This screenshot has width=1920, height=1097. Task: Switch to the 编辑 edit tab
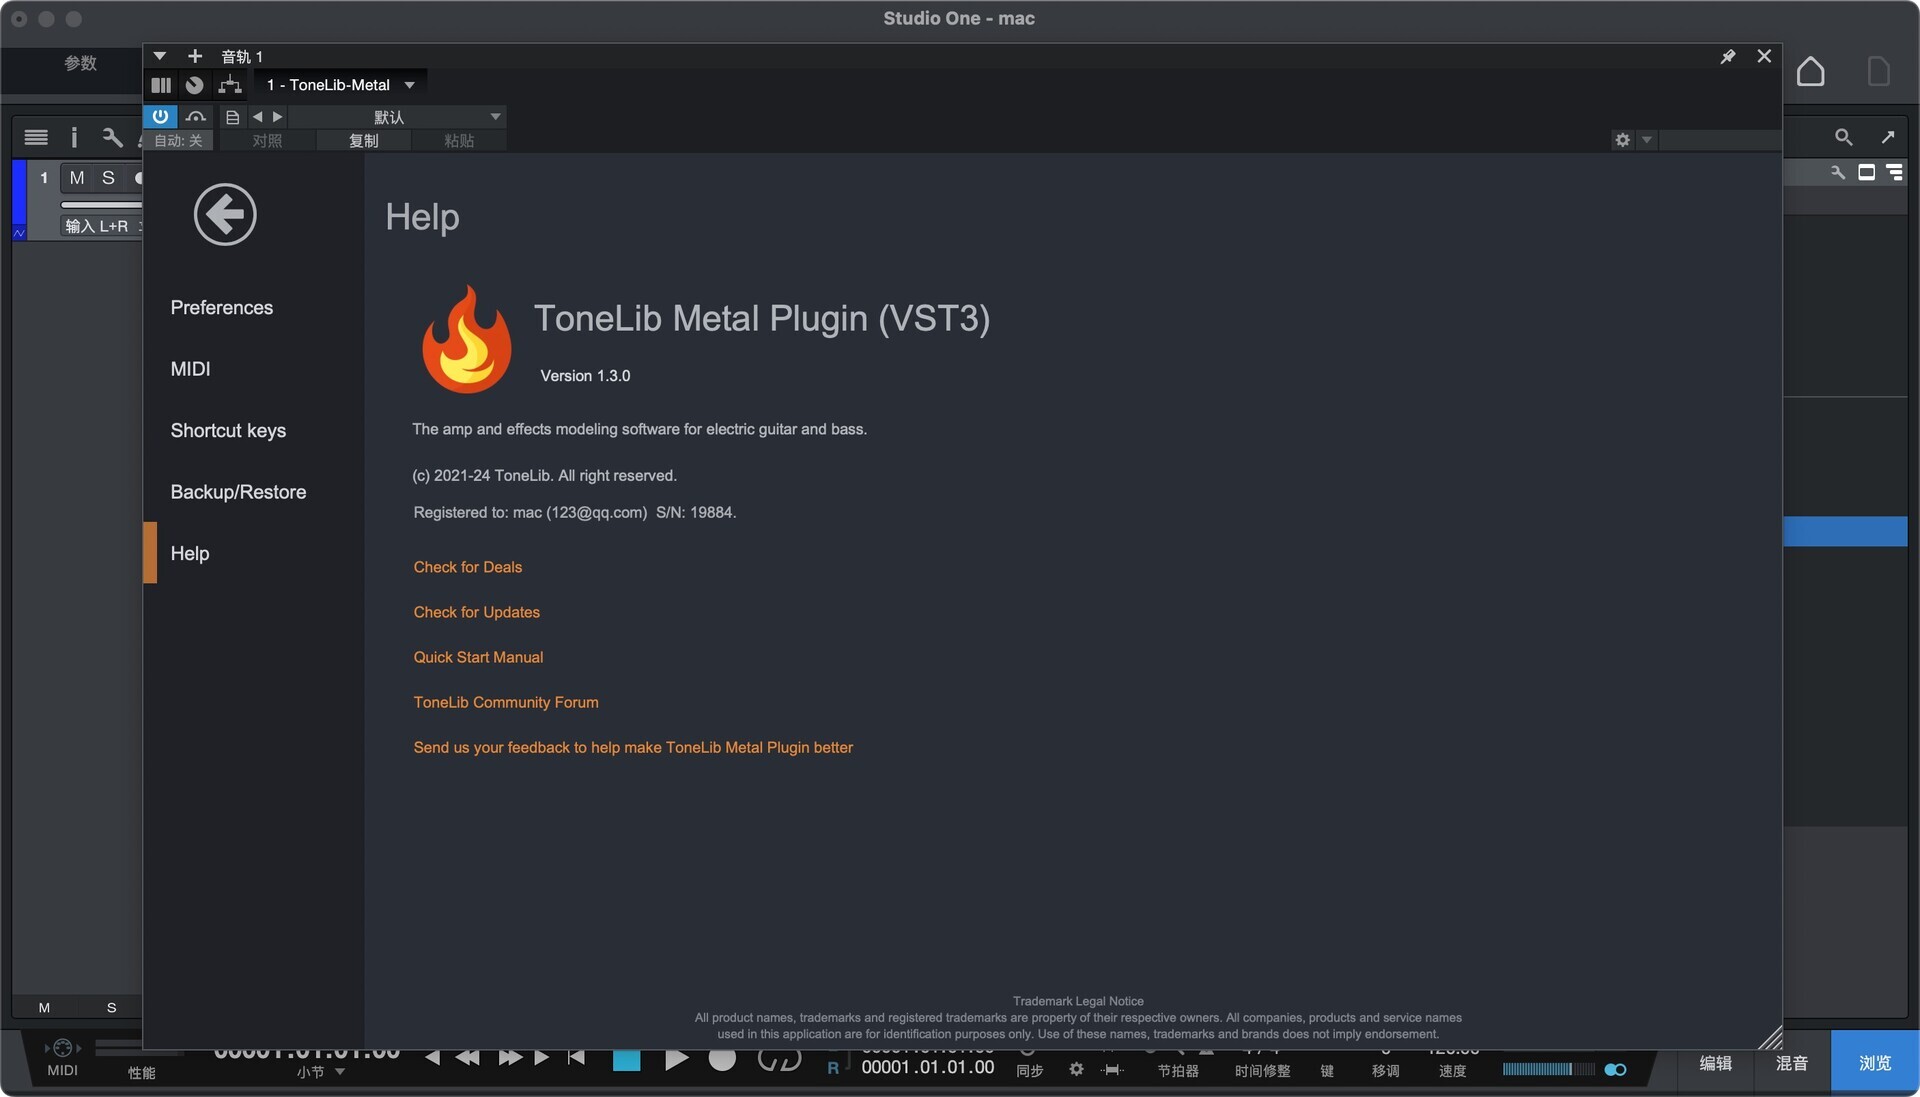[x=1715, y=1063]
